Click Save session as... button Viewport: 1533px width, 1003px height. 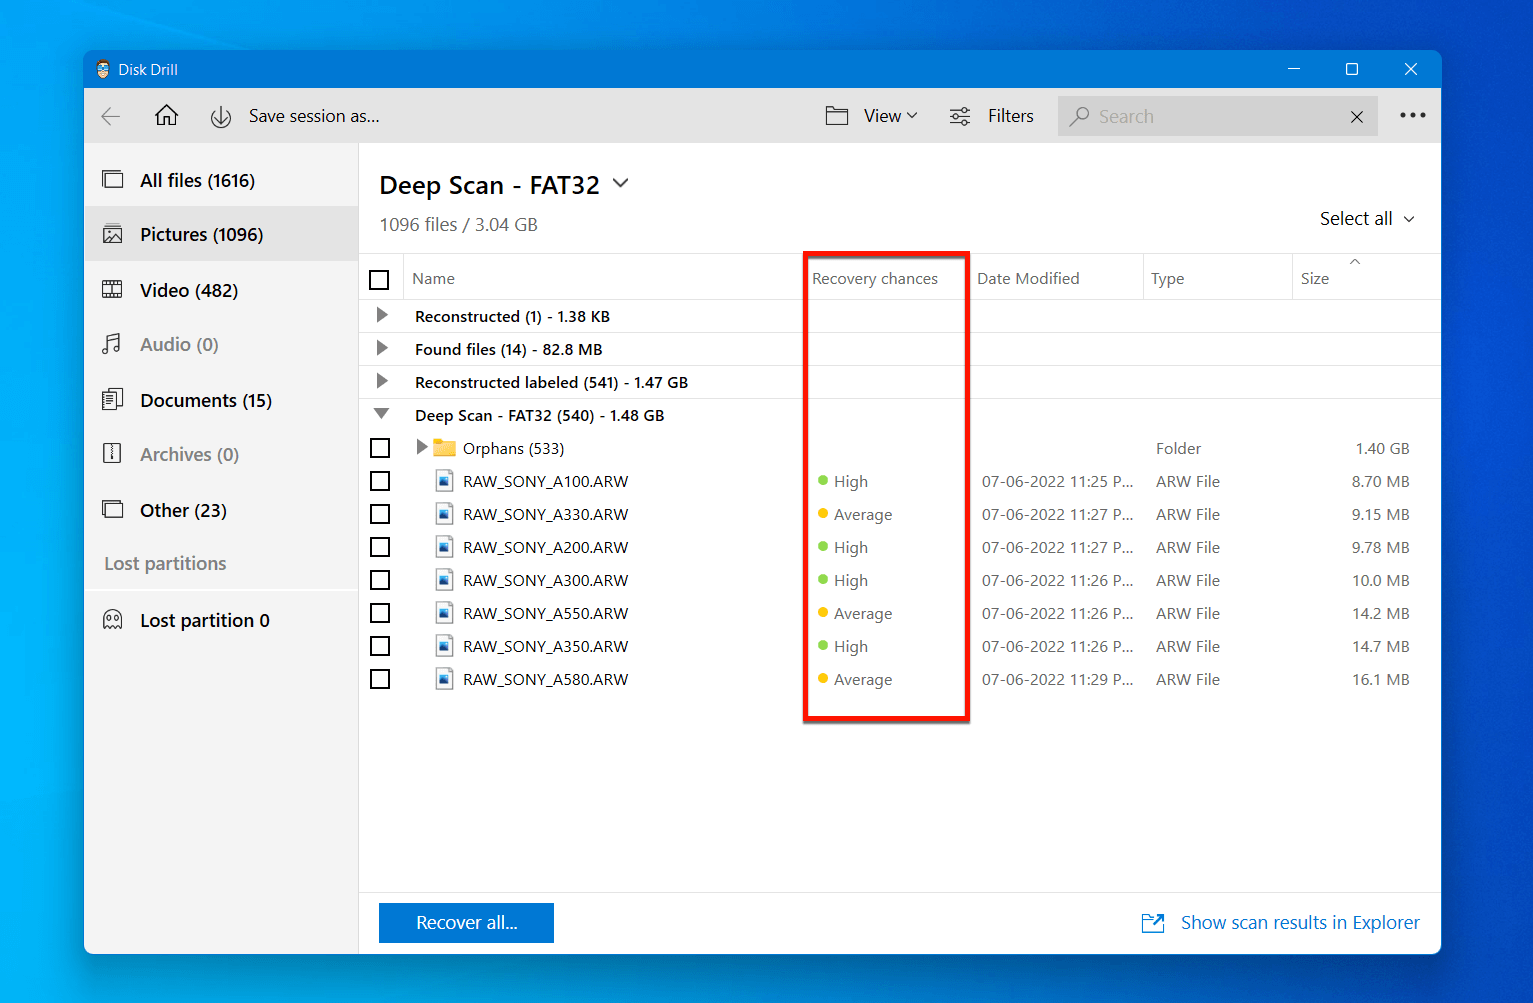tap(314, 116)
